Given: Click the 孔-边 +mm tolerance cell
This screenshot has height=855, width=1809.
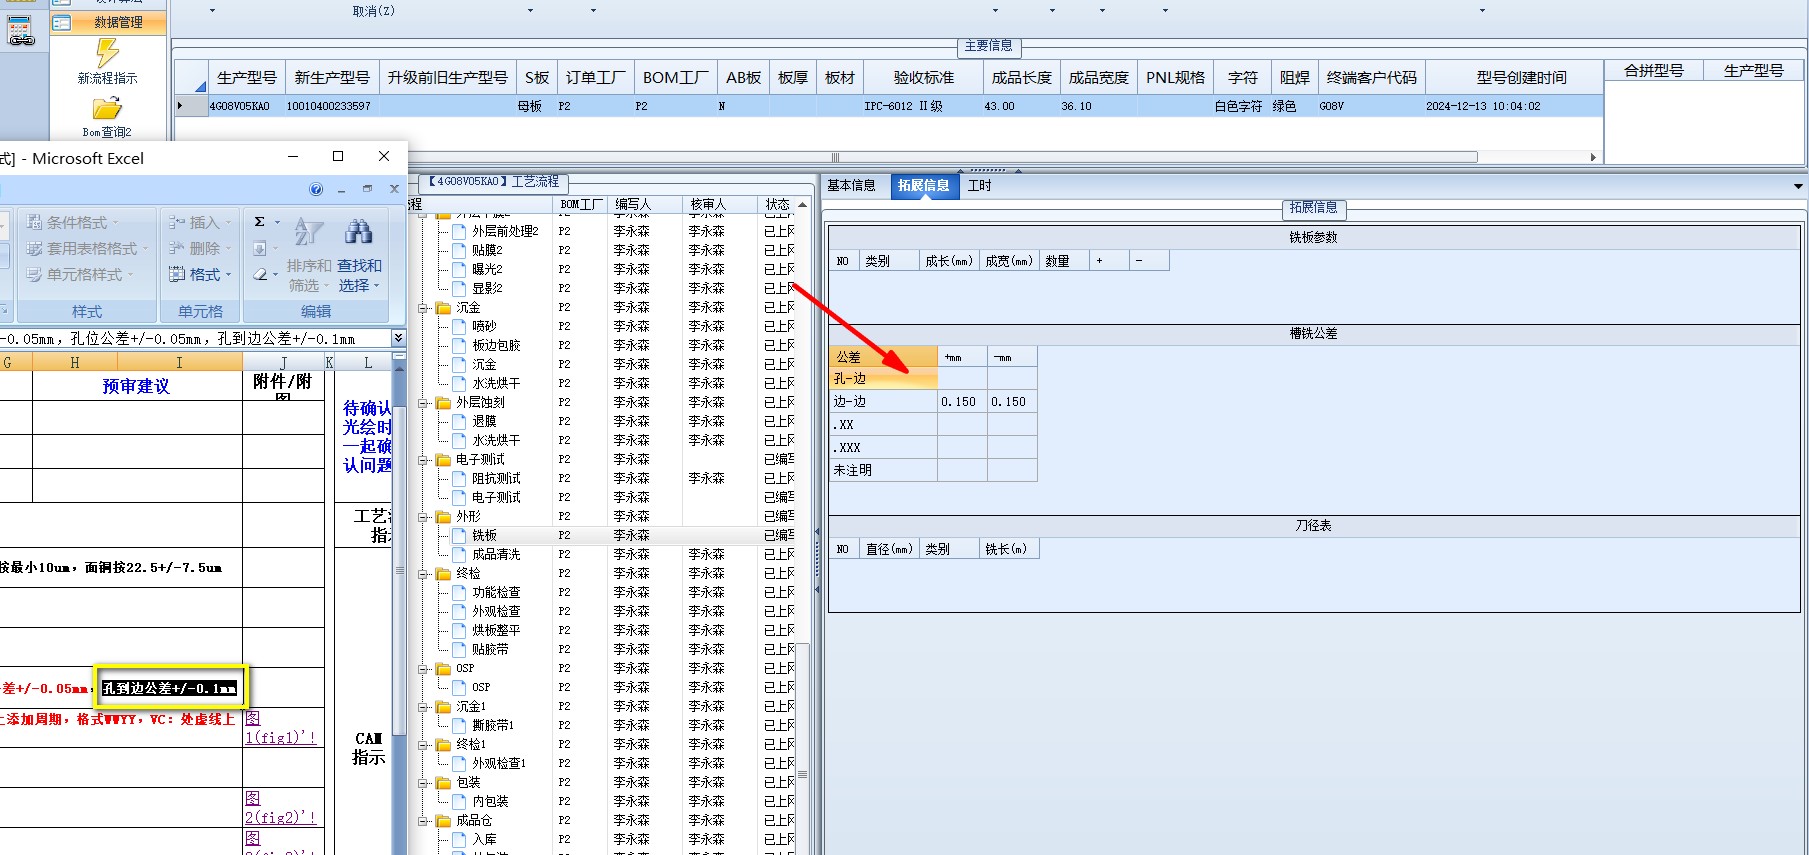Looking at the screenshot, I should pos(962,379).
